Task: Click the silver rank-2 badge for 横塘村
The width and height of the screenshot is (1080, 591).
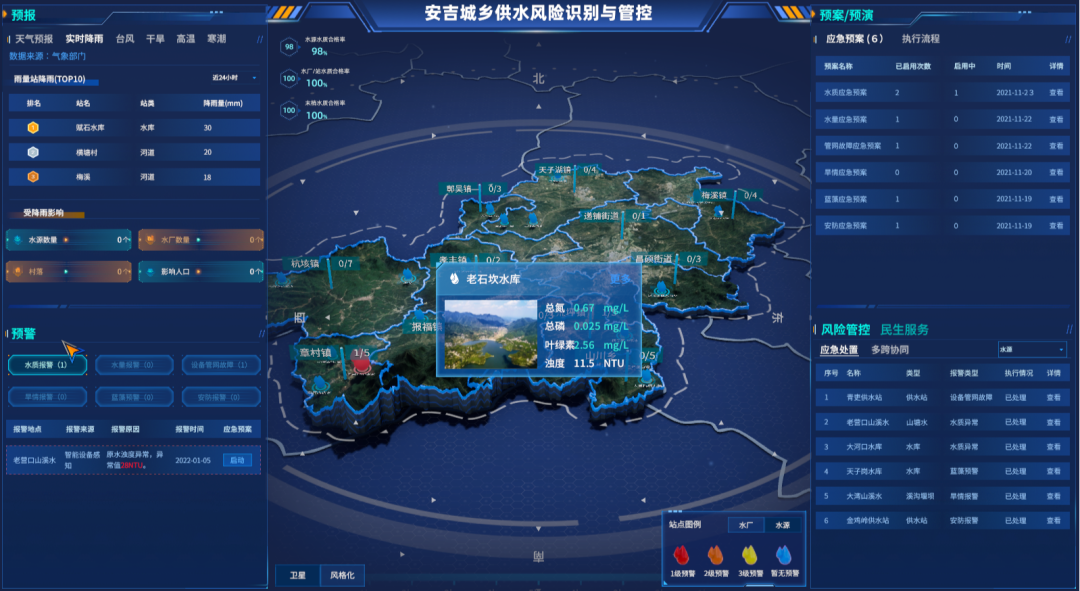Action: tap(33, 152)
